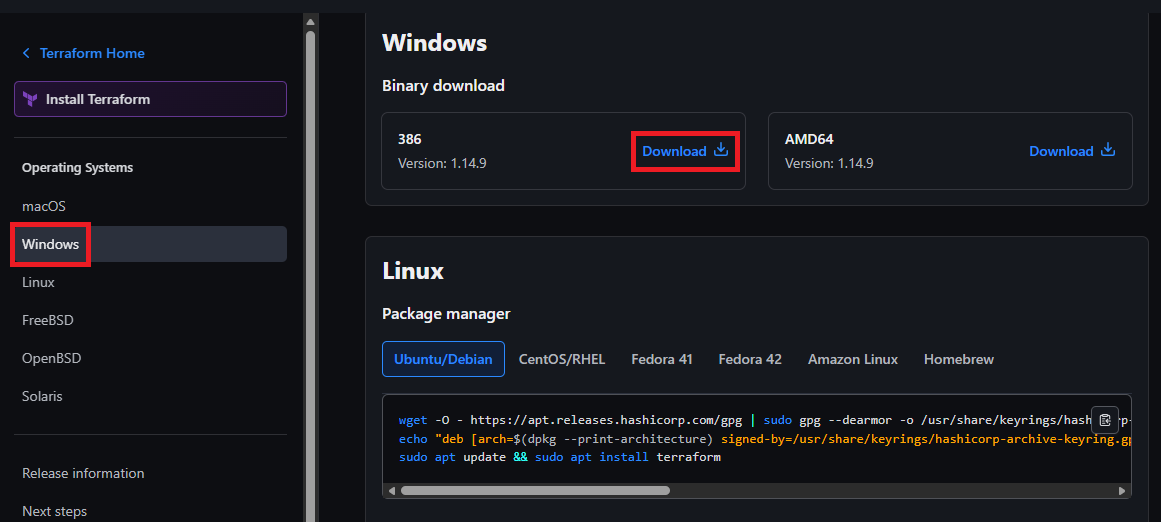This screenshot has height=522, width=1161.
Task: Copy the Linux install command via clipboard icon
Action: point(1105,420)
